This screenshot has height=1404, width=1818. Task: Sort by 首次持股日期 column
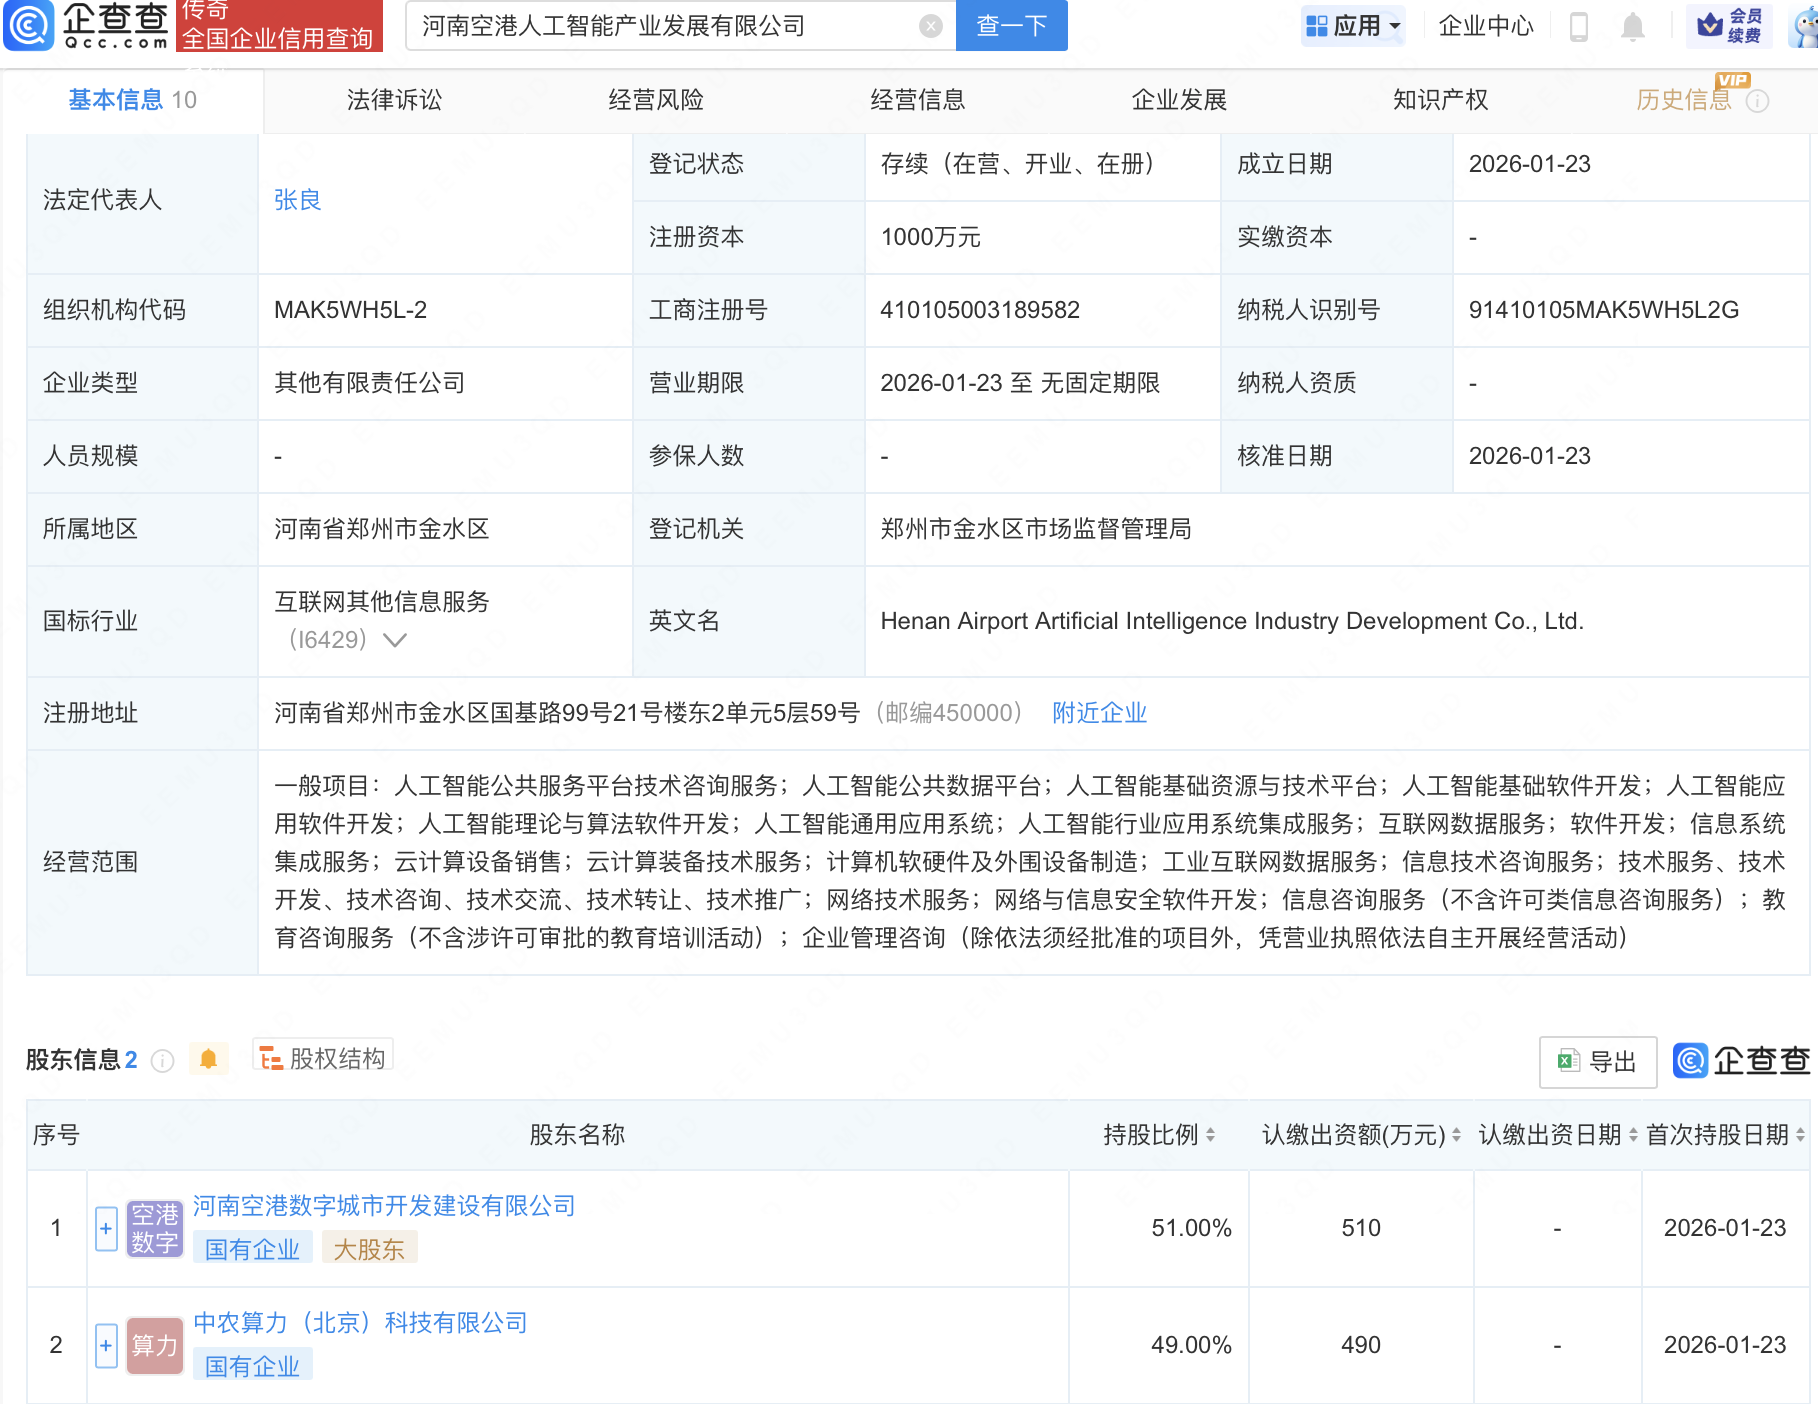(x=1799, y=1135)
